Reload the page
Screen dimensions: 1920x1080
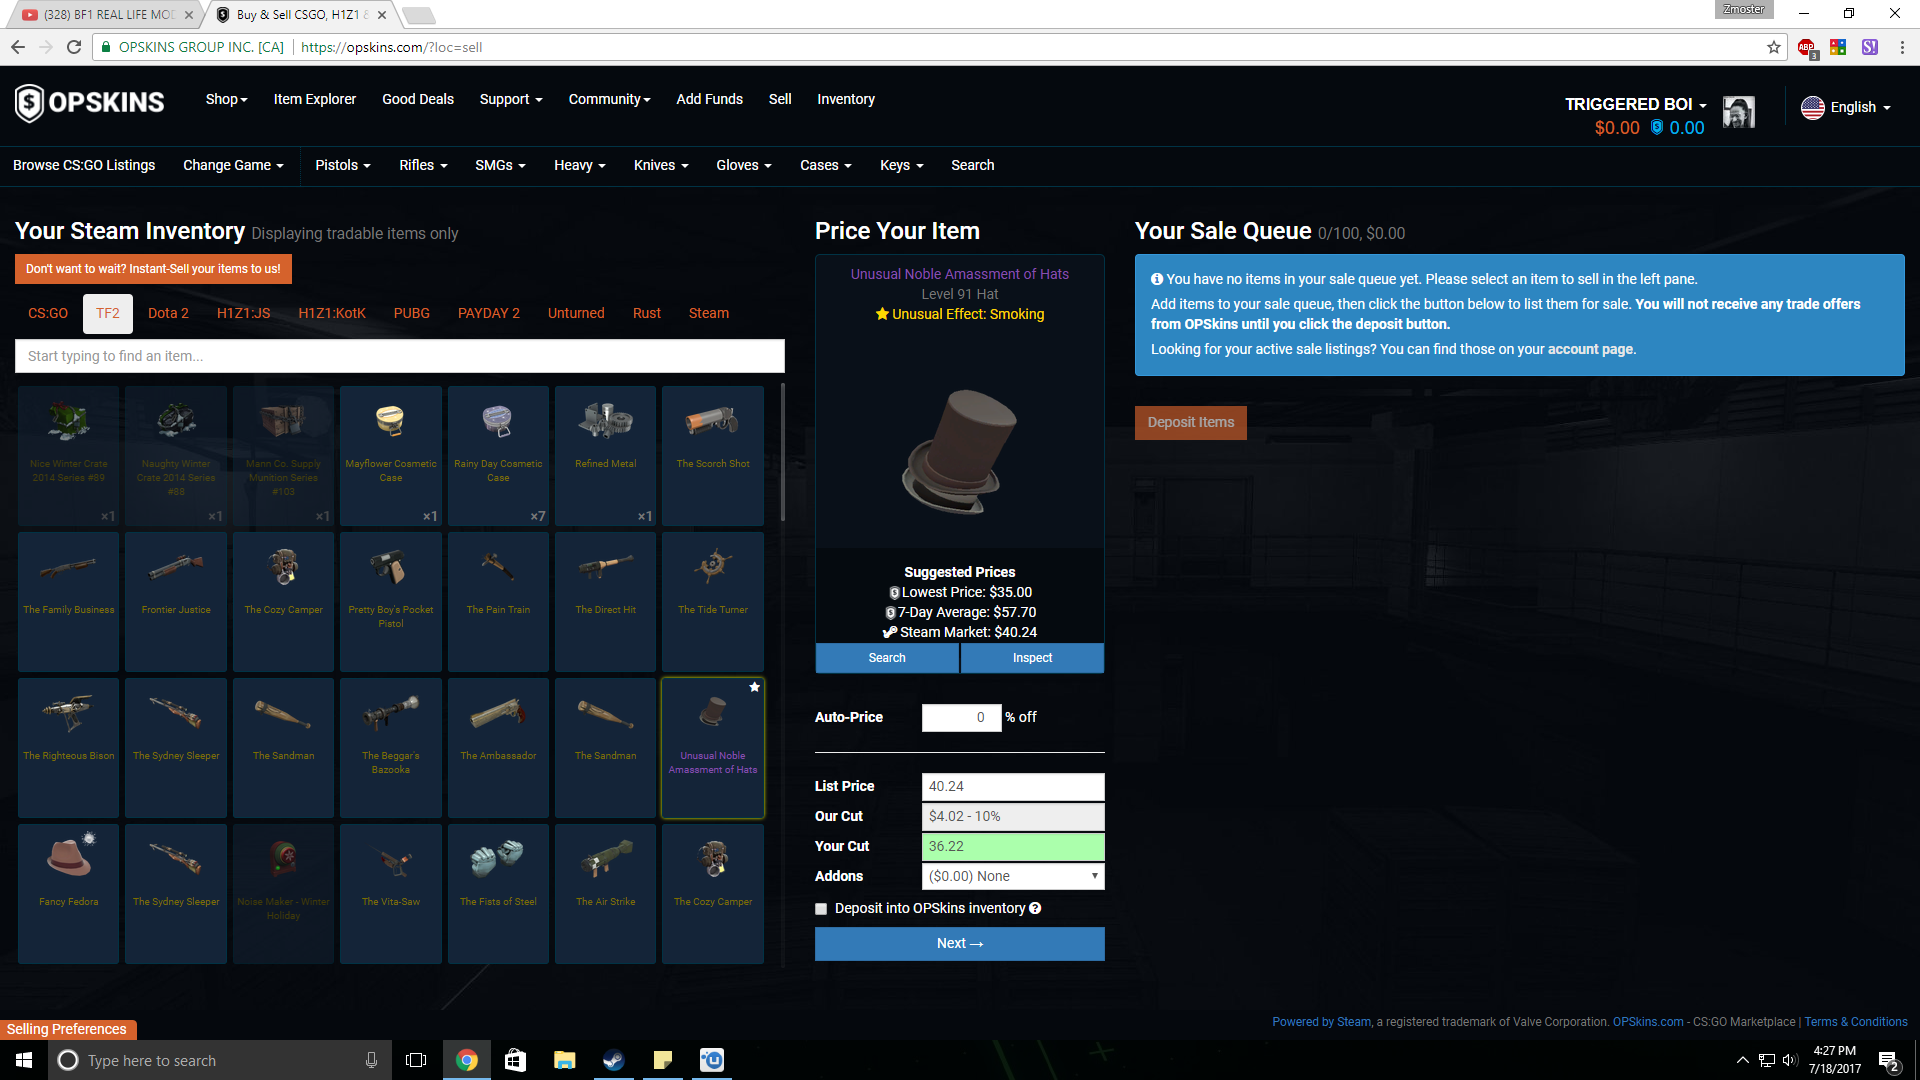click(74, 47)
